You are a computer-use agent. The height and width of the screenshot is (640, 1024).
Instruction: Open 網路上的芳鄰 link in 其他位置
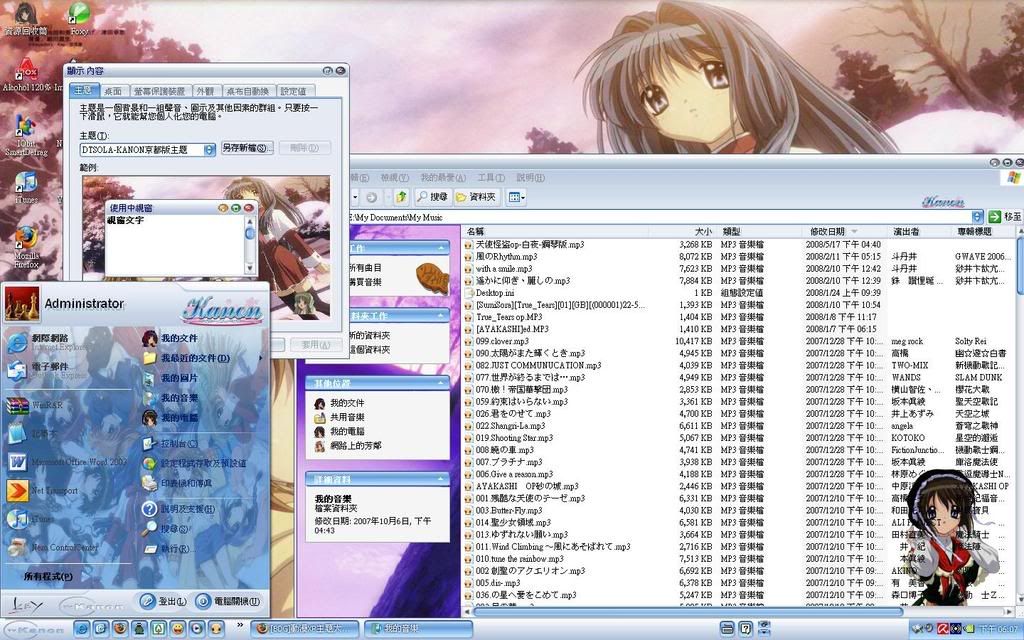355,445
